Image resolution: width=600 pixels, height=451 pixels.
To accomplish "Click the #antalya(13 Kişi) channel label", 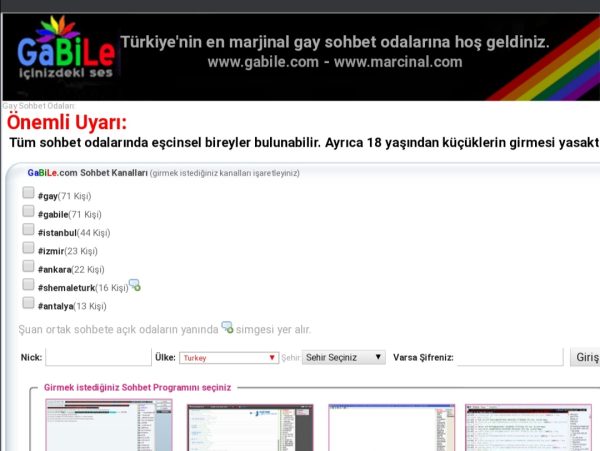I will (x=72, y=306).
